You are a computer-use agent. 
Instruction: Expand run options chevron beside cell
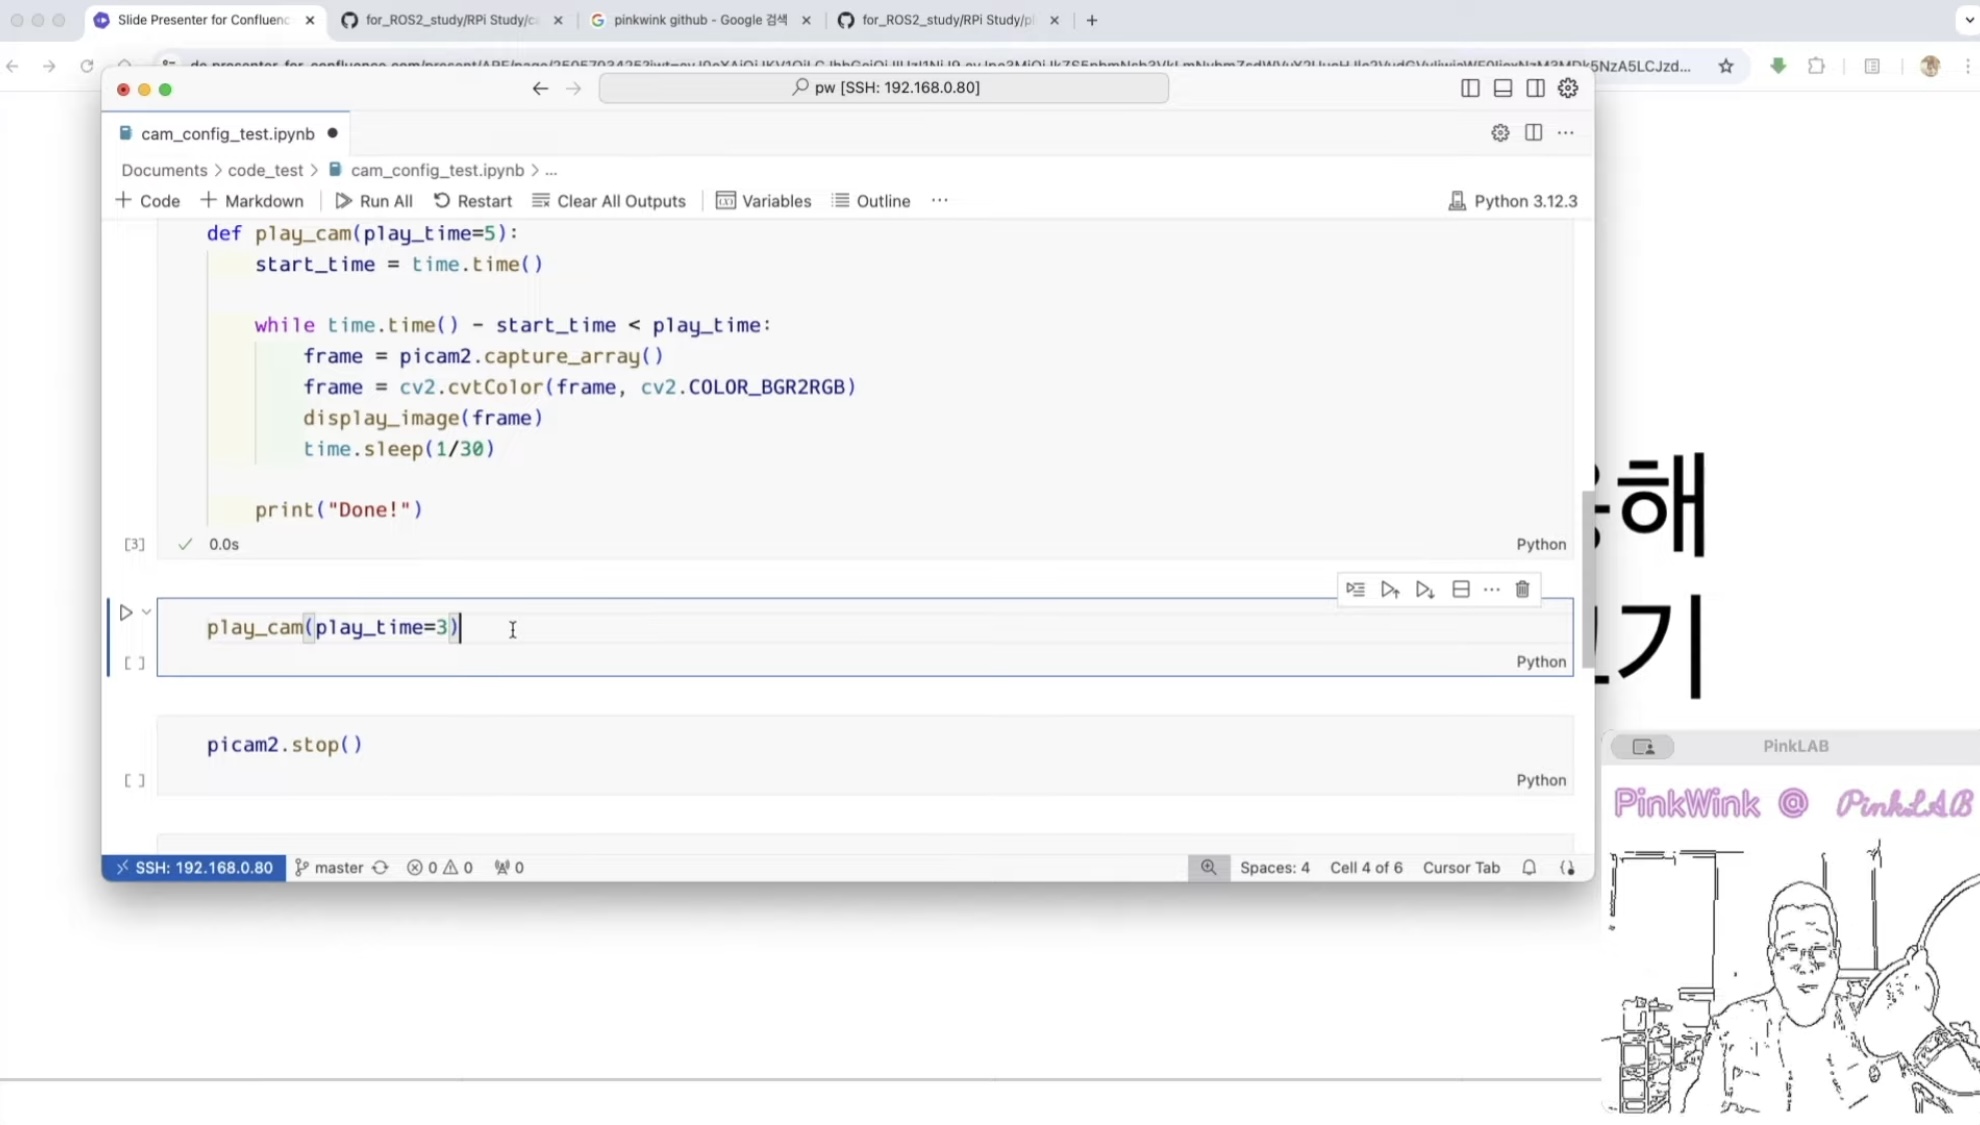click(x=147, y=612)
